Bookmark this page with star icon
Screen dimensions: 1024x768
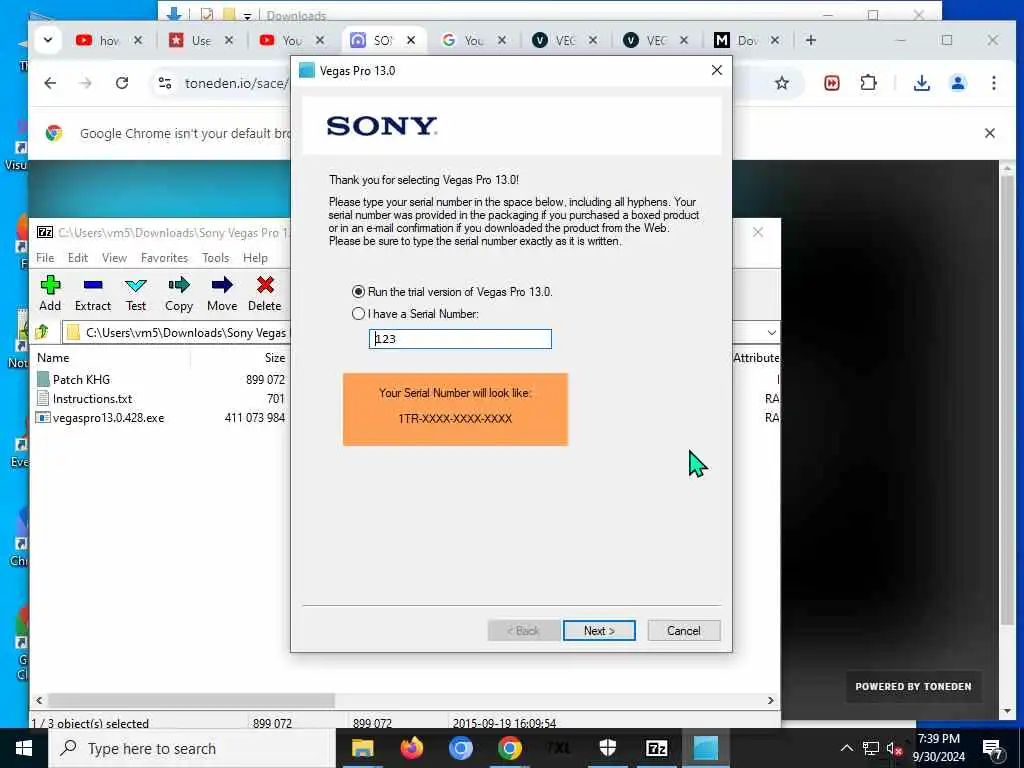coord(782,83)
